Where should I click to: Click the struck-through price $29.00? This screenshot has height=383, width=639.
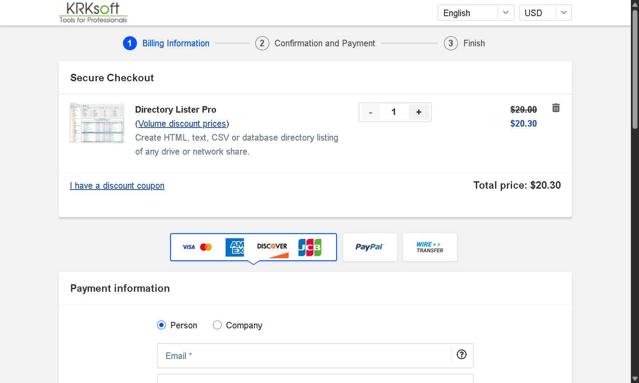pos(524,110)
